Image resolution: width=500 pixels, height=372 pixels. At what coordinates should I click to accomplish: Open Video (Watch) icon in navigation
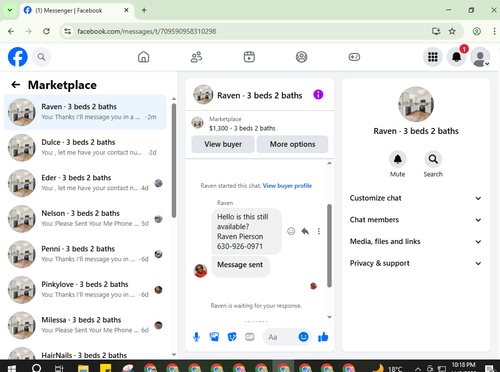[x=249, y=57]
